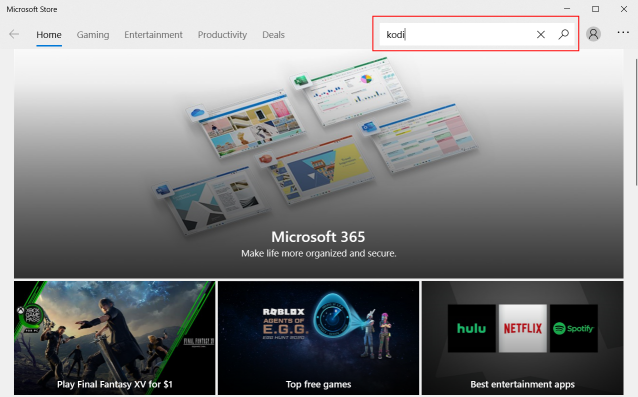Click the vertical scrollbar on right edge
Image resolution: width=638 pixels, height=397 pixels.
(636, 122)
